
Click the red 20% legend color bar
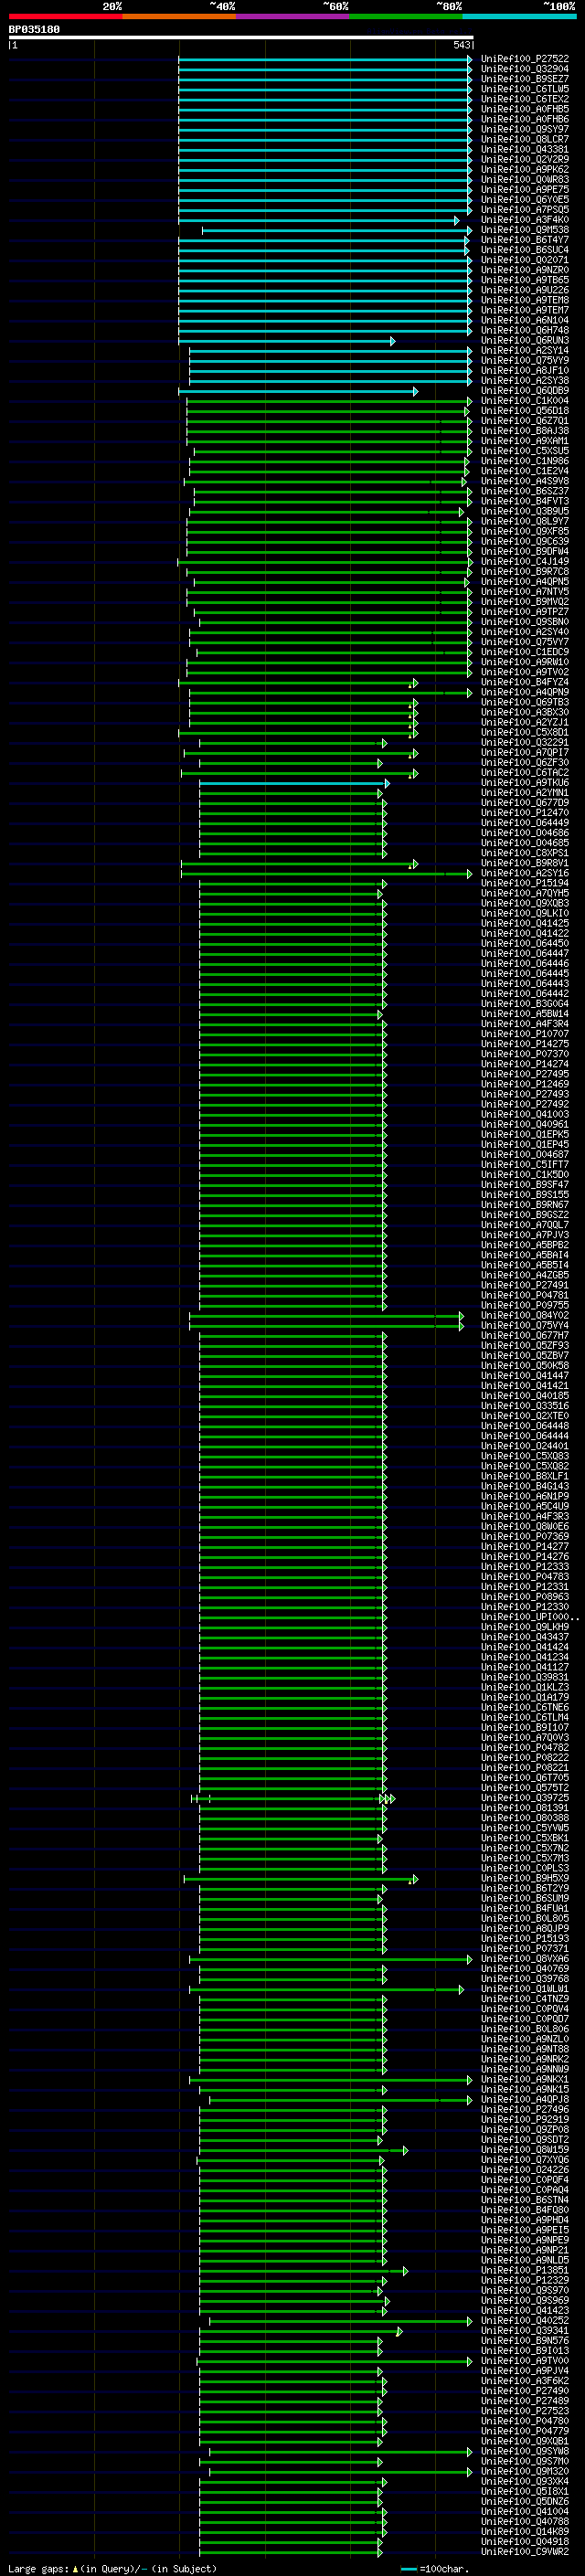[x=65, y=16]
